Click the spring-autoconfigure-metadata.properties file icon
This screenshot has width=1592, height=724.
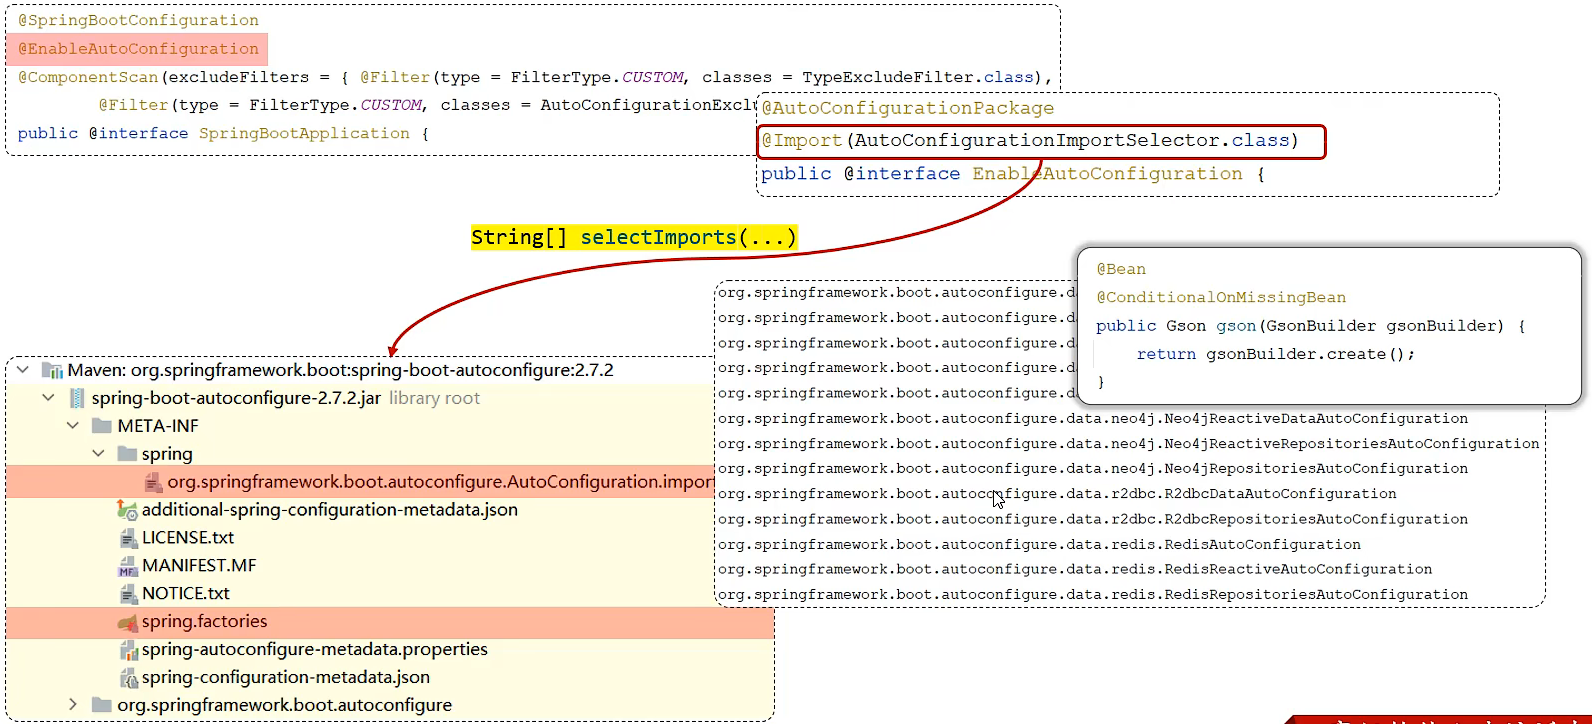pyautogui.click(x=129, y=651)
